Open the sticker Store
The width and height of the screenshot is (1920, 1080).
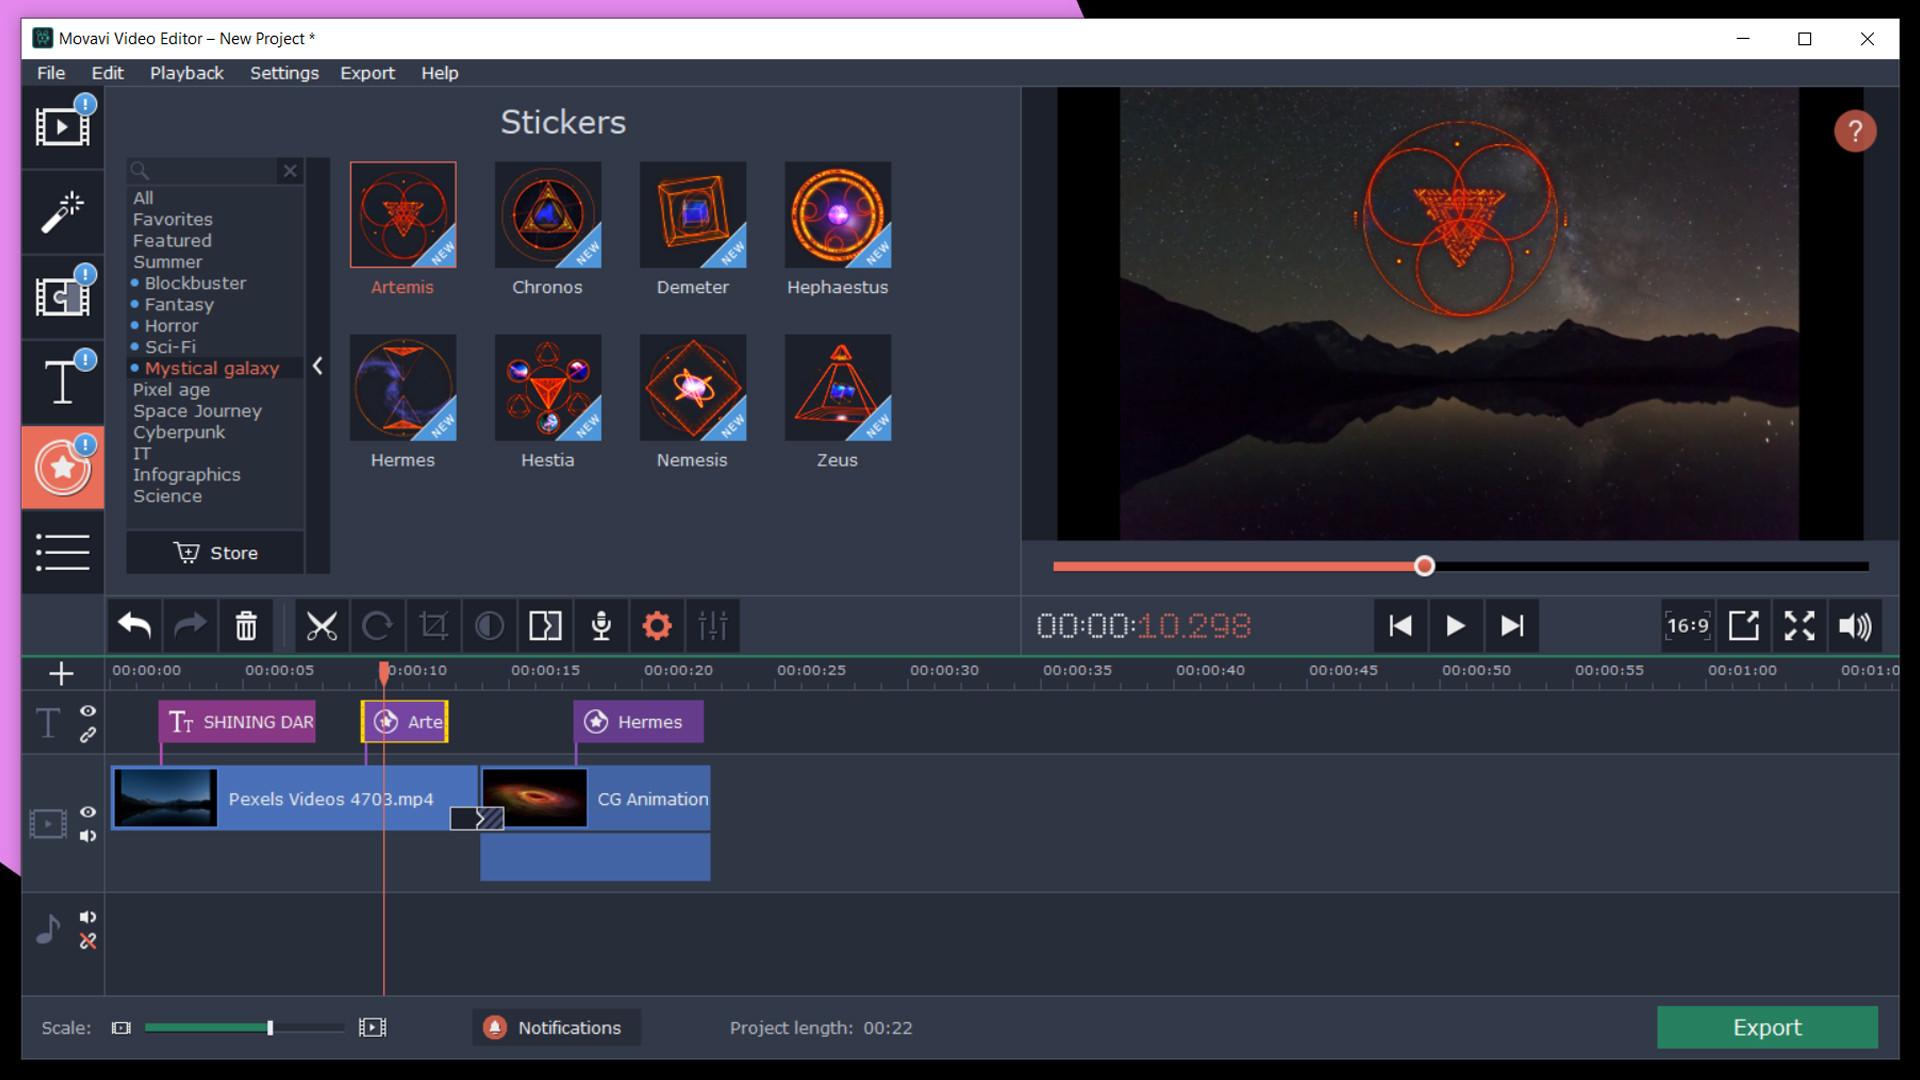pos(214,552)
